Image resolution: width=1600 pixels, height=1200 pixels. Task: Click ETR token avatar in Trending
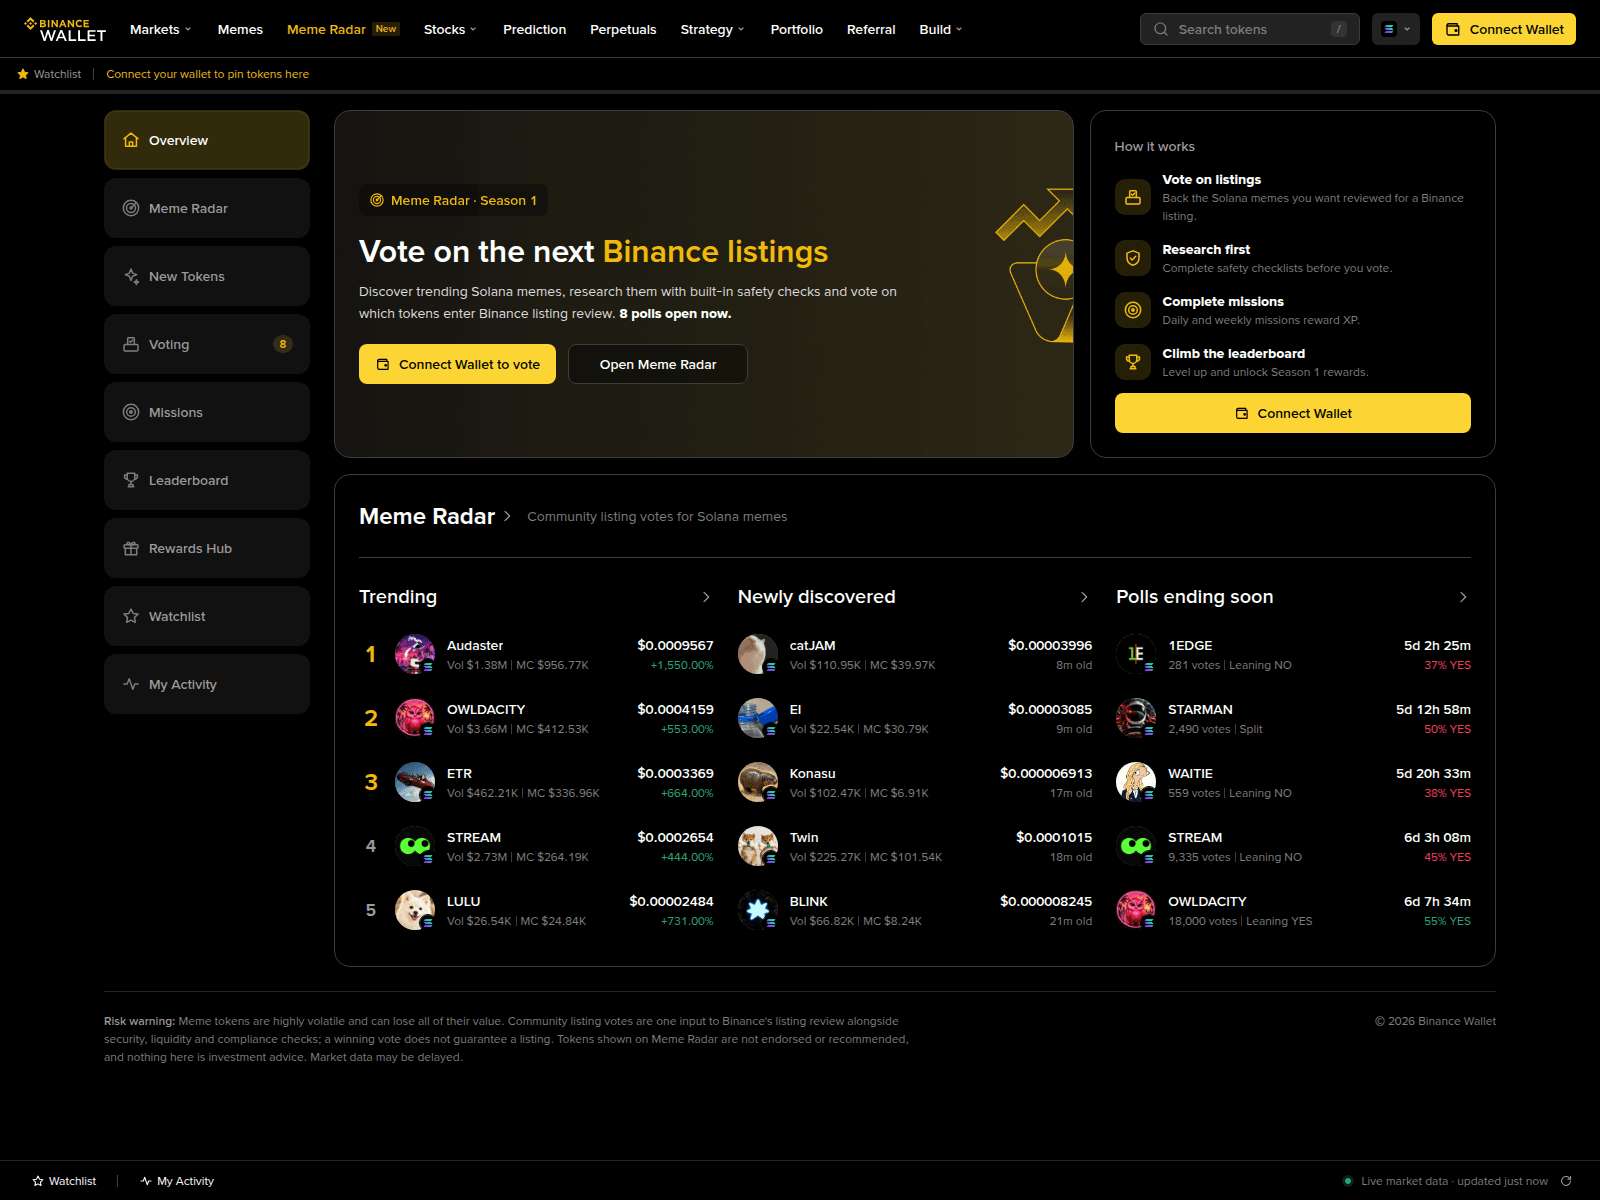(415, 782)
